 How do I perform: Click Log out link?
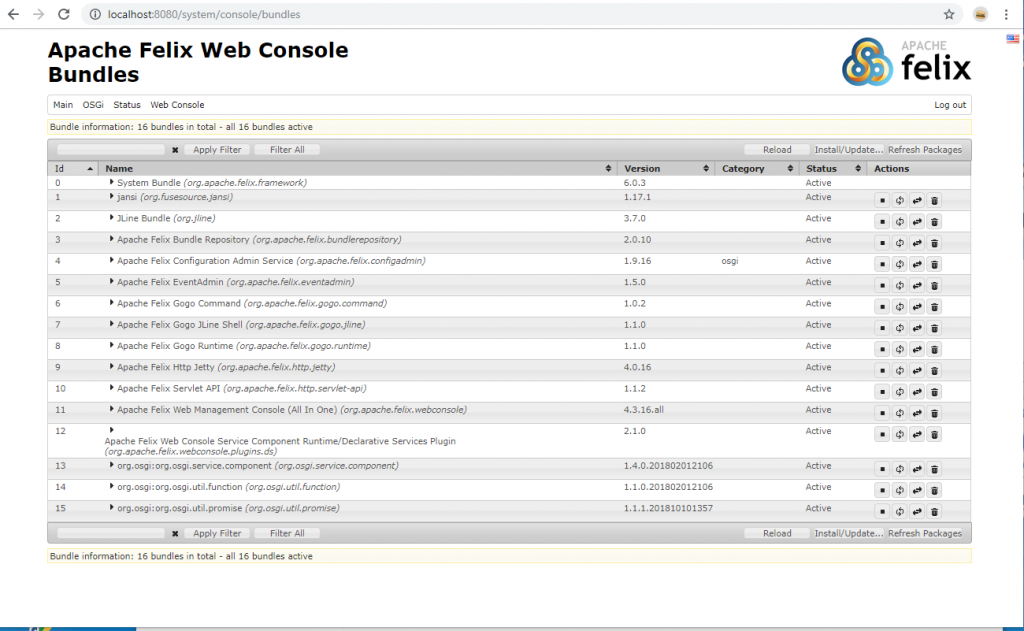point(950,105)
